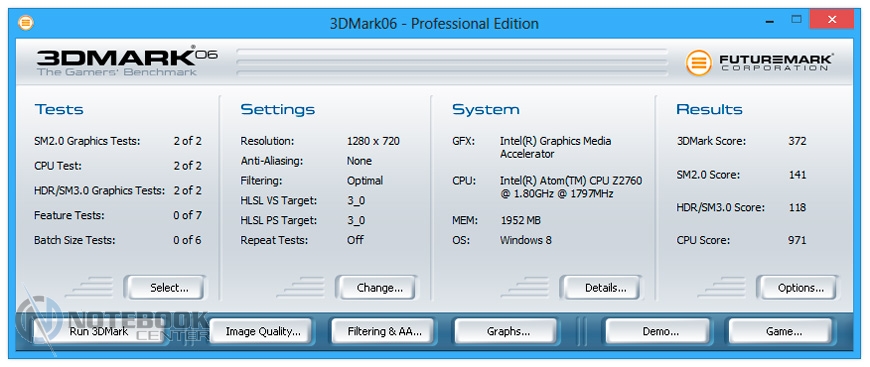Screen dimensions: 870x367
Task: Click the 3DMark Score value 372
Action: [797, 141]
